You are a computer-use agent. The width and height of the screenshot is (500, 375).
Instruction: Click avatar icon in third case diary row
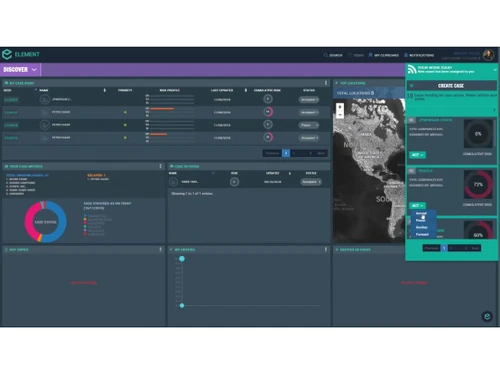pyautogui.click(x=44, y=125)
